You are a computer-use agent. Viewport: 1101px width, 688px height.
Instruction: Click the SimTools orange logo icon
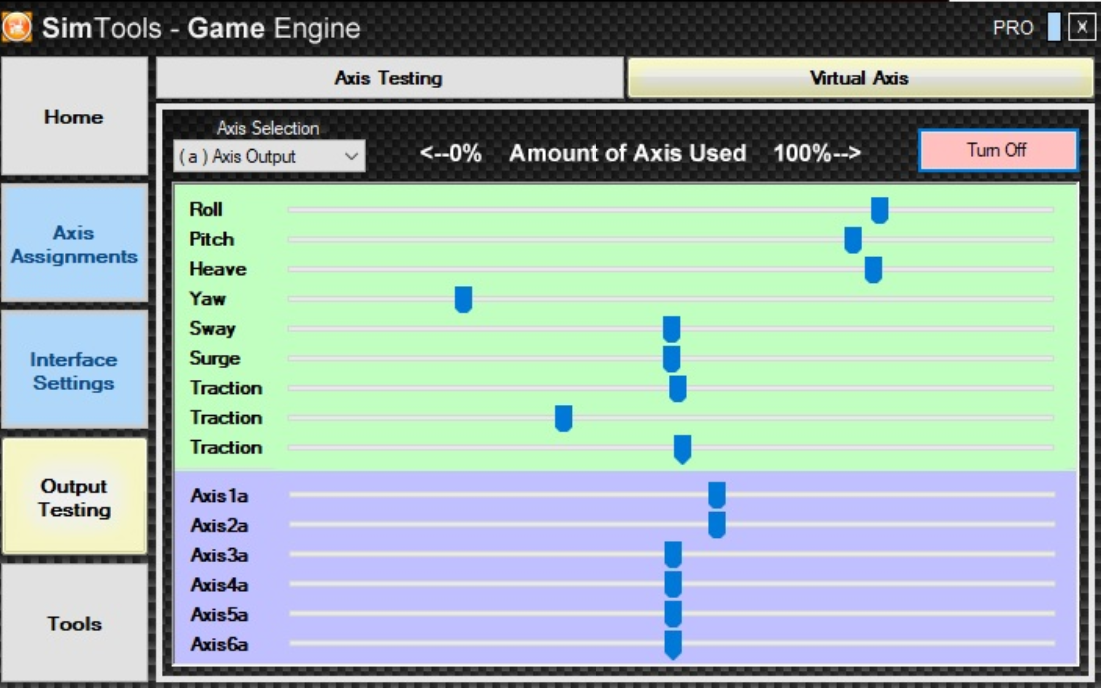(x=16, y=27)
